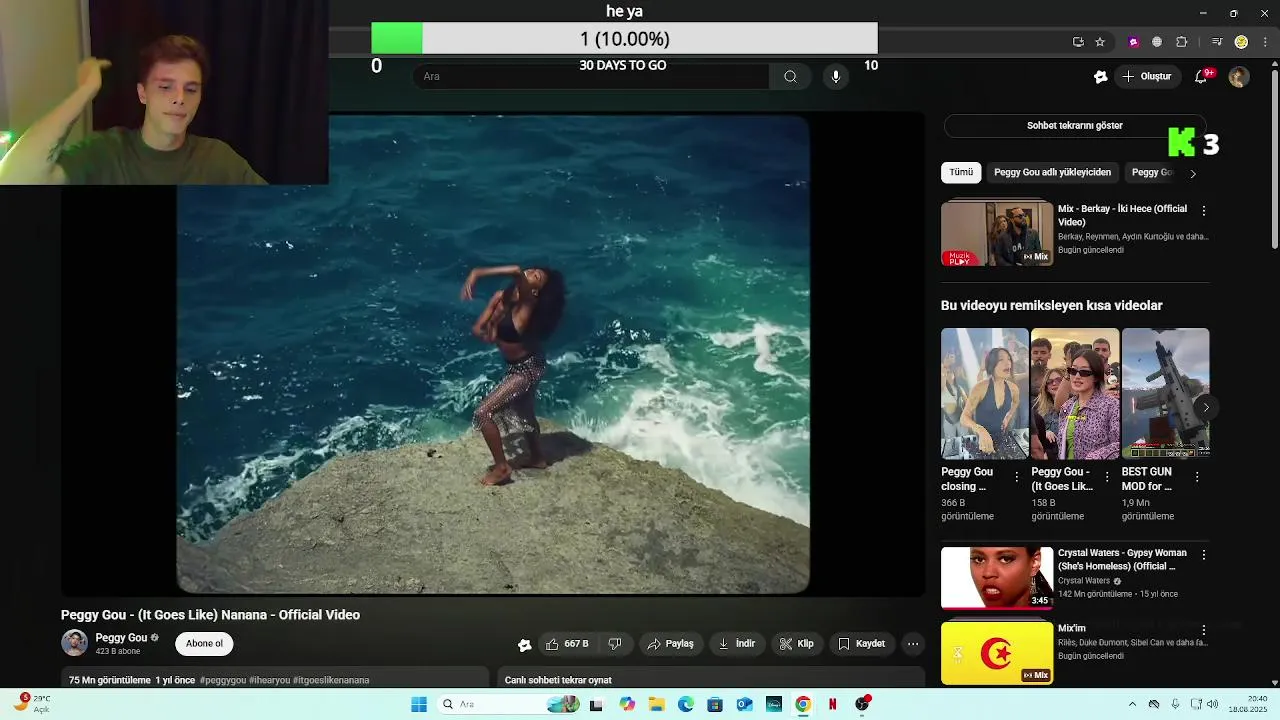Click #peggygou hashtag in description
This screenshot has height=720, width=1280.
223,680
